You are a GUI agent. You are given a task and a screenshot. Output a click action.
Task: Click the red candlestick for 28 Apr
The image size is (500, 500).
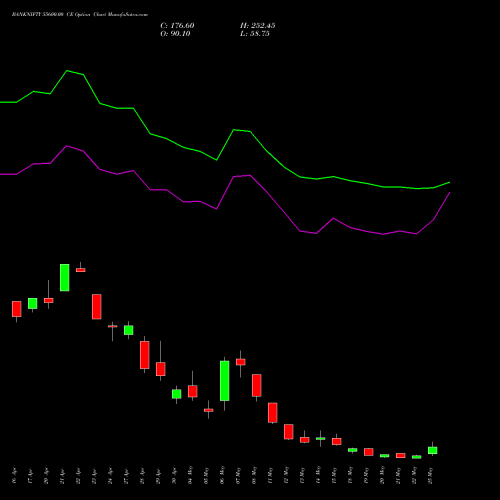click(x=145, y=355)
